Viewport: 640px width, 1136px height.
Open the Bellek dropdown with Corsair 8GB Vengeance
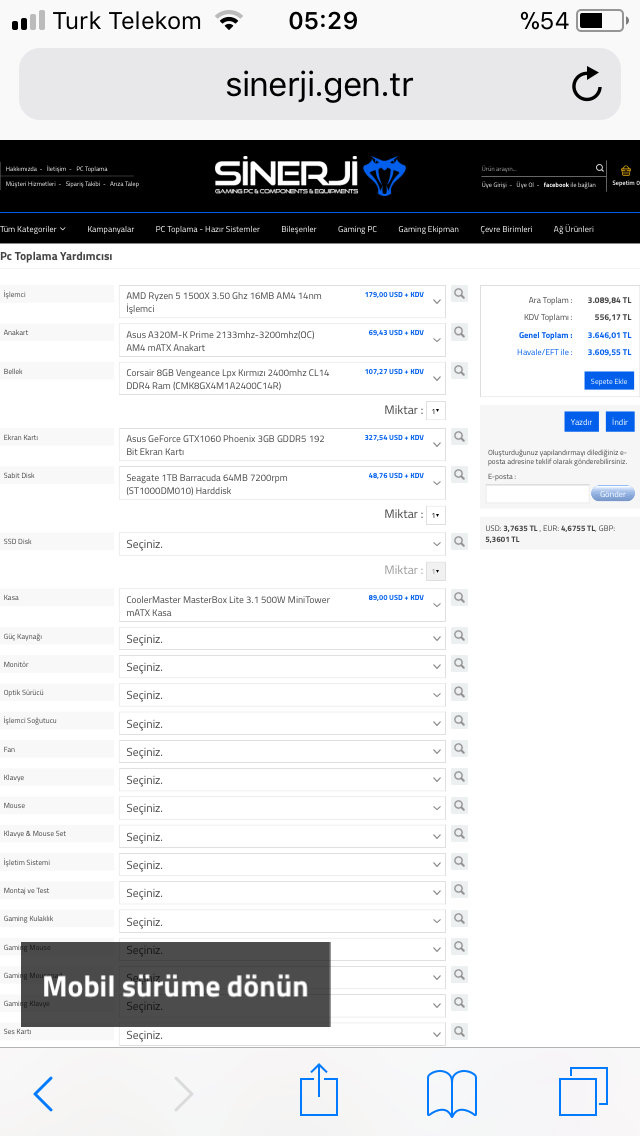coord(282,378)
